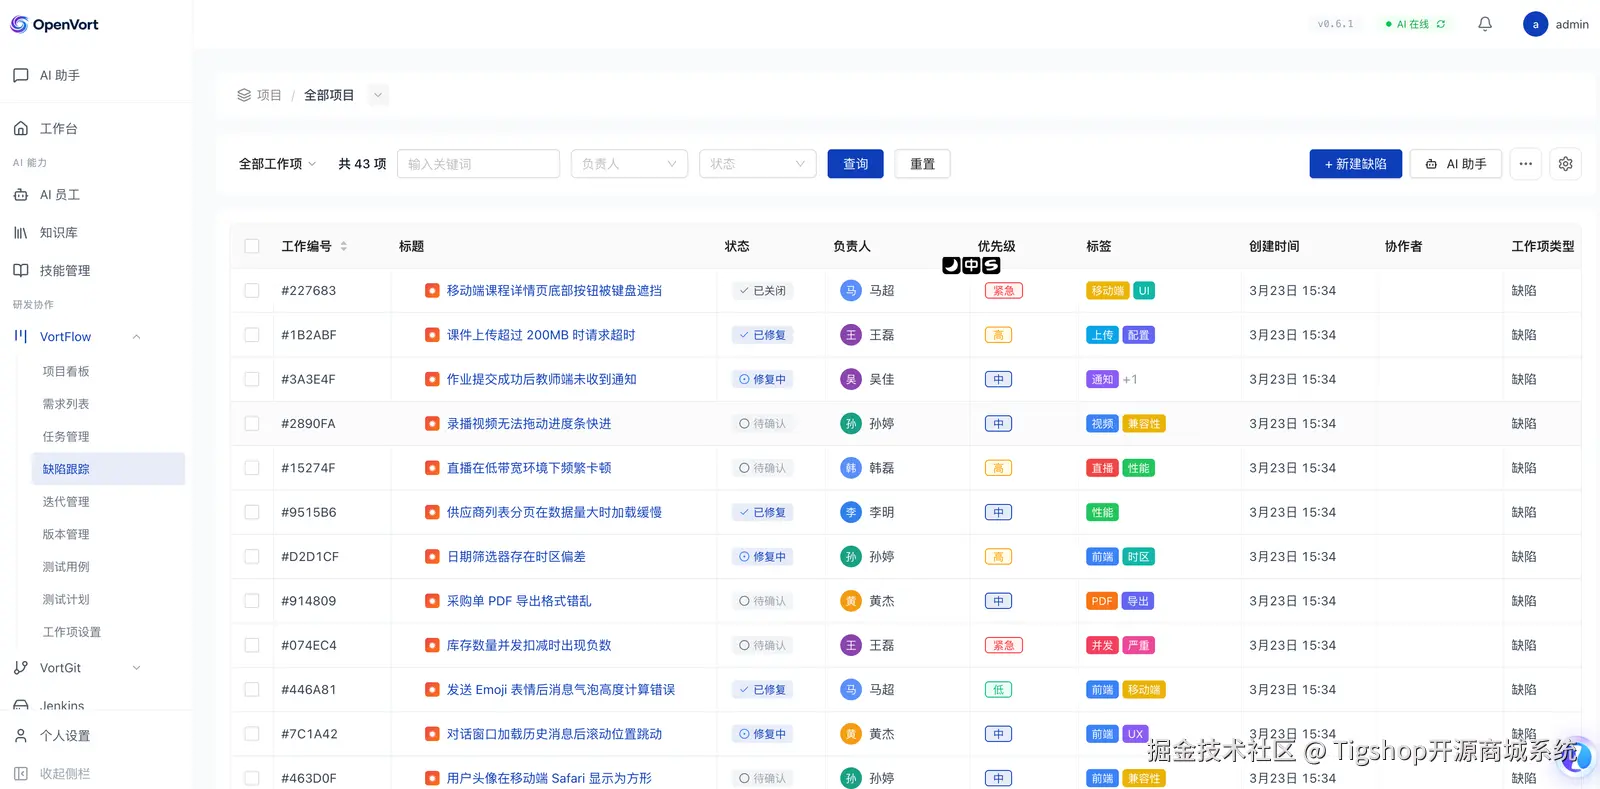This screenshot has width=1600, height=789.
Task: Click the OpenVort logo
Action: (54, 24)
